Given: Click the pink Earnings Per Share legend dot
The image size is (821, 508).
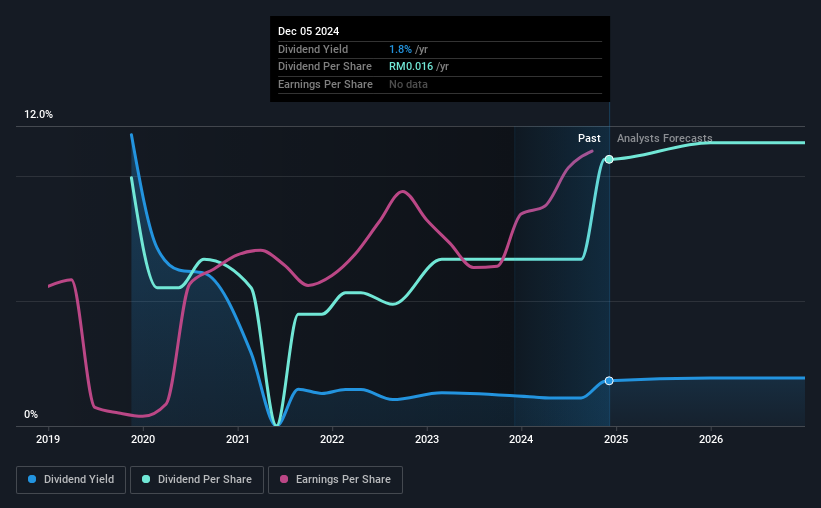Looking at the screenshot, I should (x=284, y=479).
